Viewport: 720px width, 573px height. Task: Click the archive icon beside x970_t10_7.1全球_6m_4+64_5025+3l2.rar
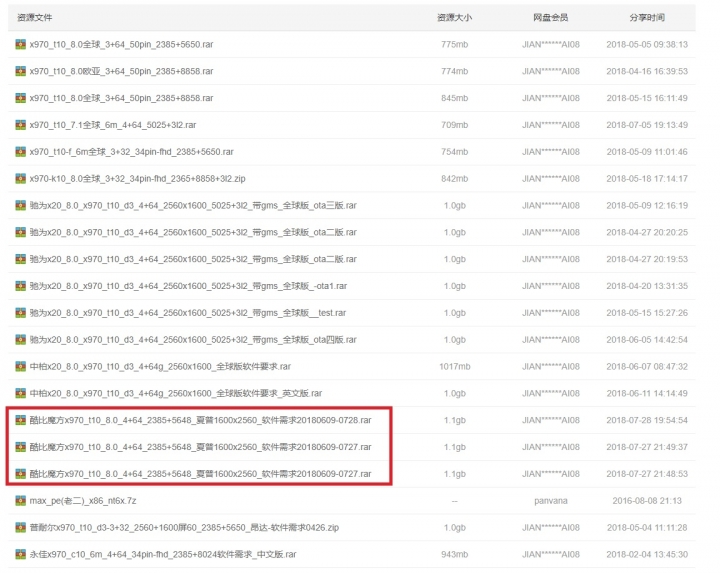pyautogui.click(x=20, y=125)
